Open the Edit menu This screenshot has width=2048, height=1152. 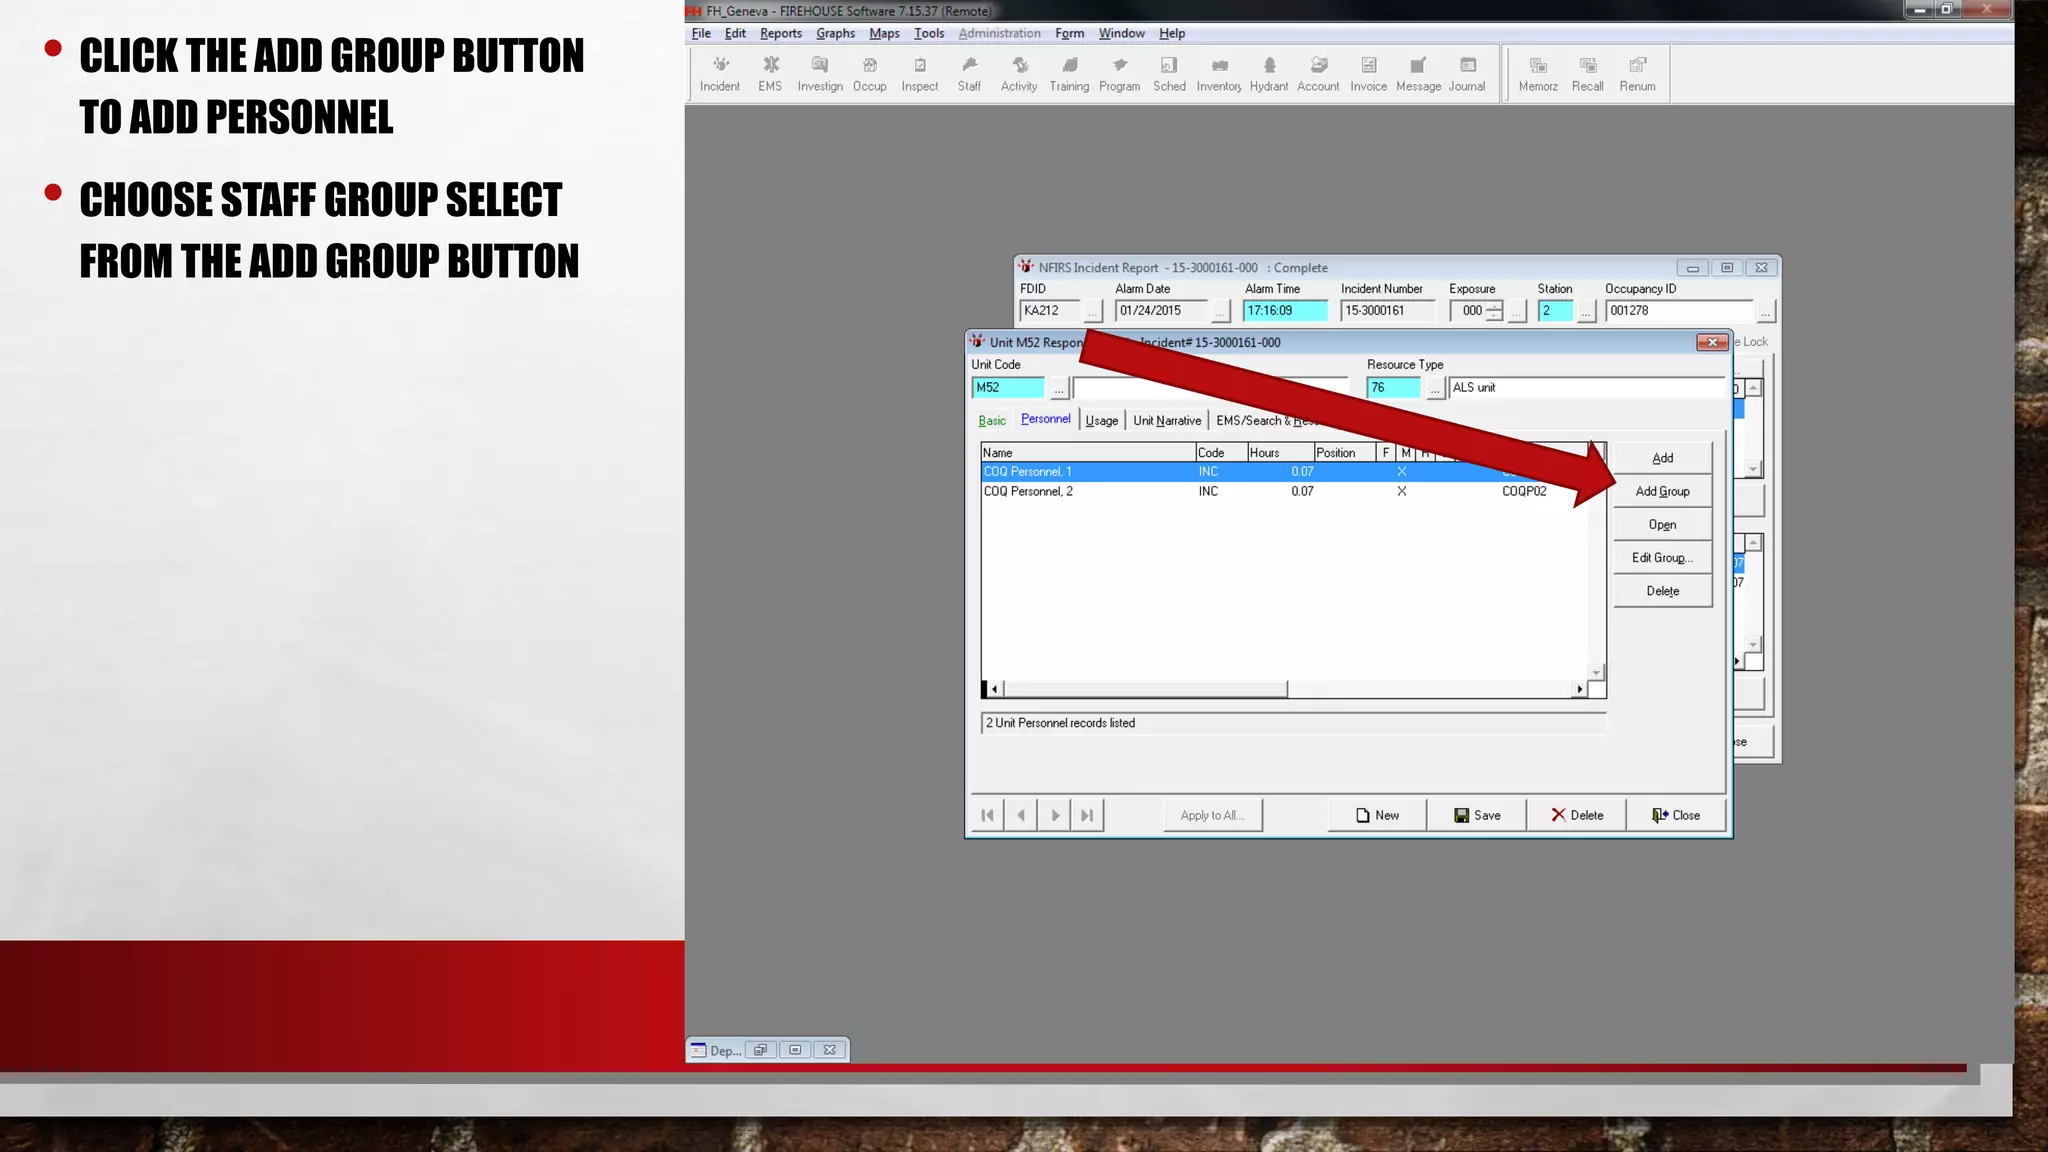pyautogui.click(x=735, y=33)
